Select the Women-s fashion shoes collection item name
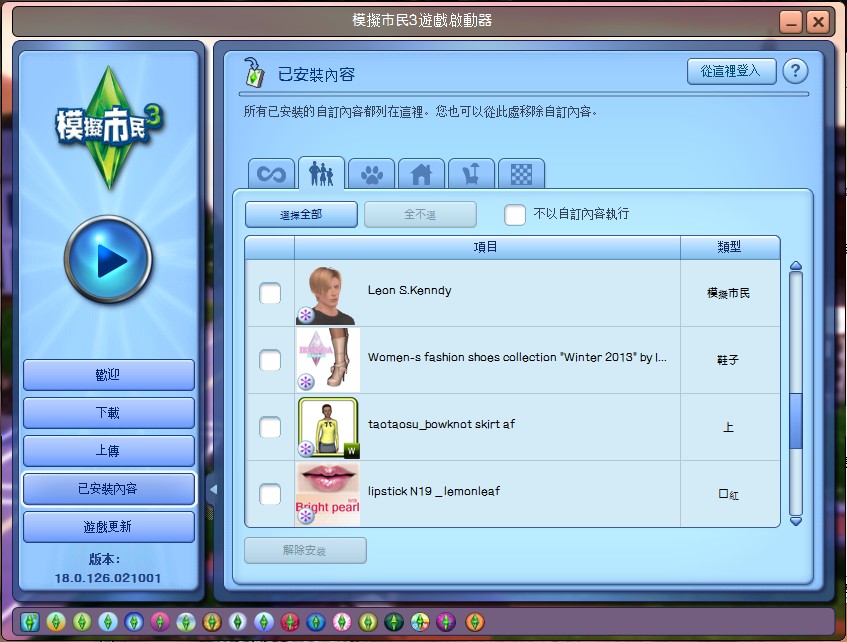 point(517,358)
